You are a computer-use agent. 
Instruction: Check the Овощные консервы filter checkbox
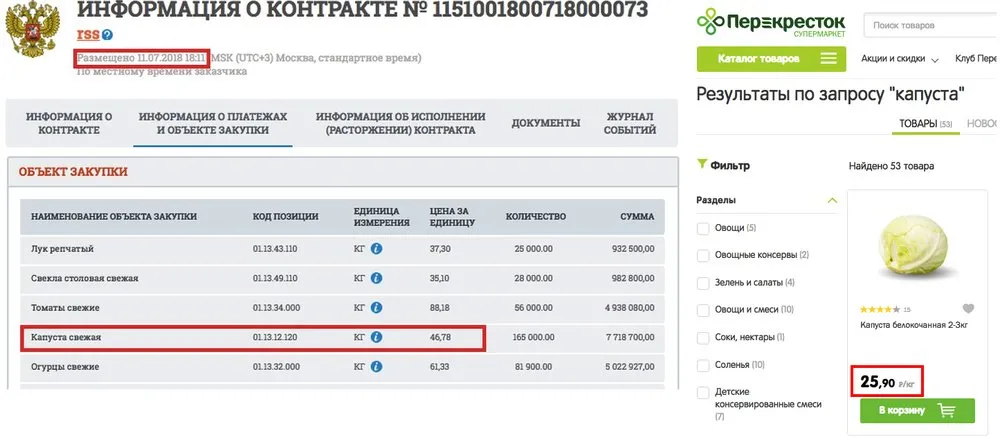703,255
